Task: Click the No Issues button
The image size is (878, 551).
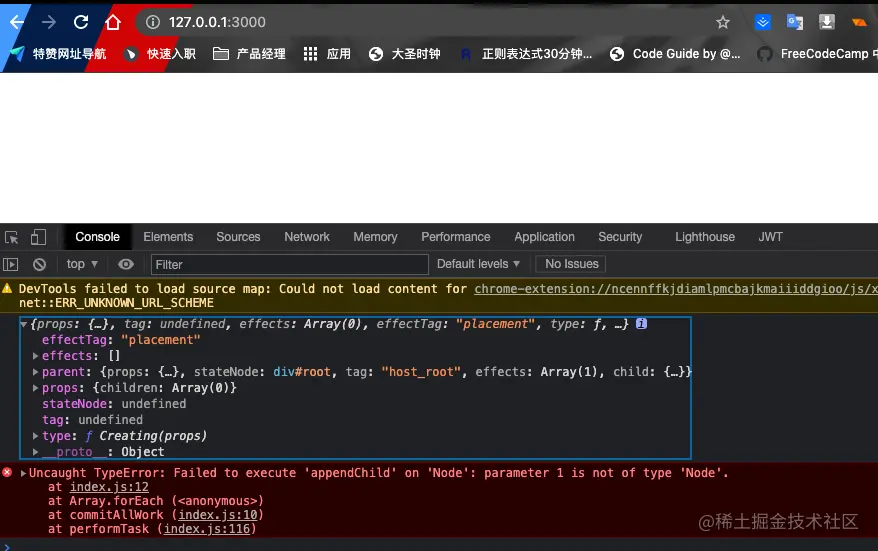Action: (571, 264)
